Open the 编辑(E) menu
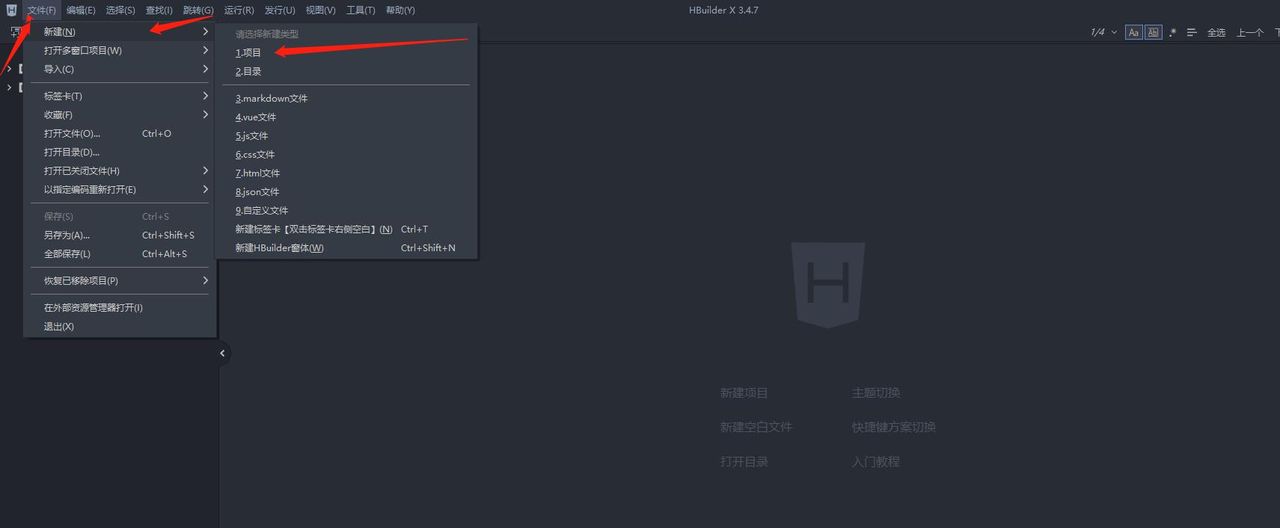Screen dimensions: 1280x528 [81, 10]
